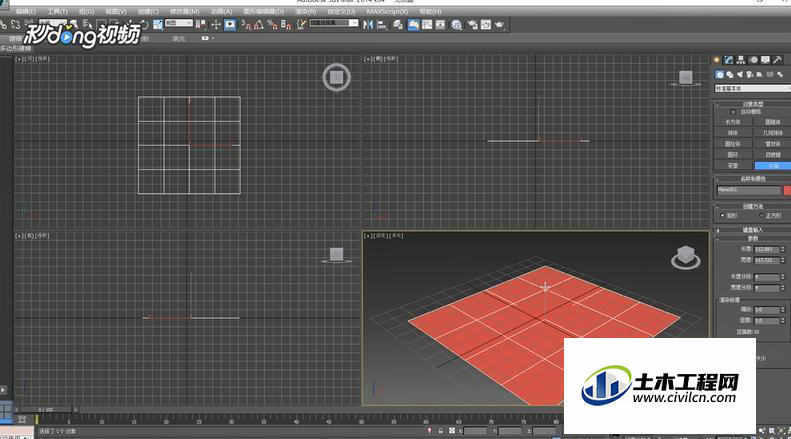
Task: Open the MAXScript(X) menu
Action: click(387, 11)
